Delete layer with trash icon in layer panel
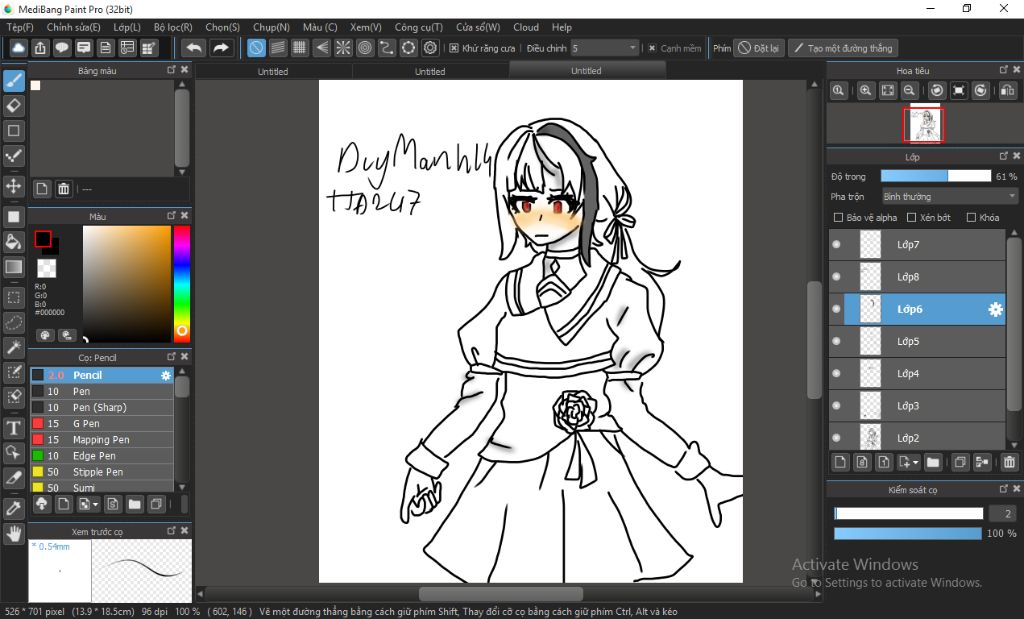1024x619 pixels. pyautogui.click(x=1009, y=462)
